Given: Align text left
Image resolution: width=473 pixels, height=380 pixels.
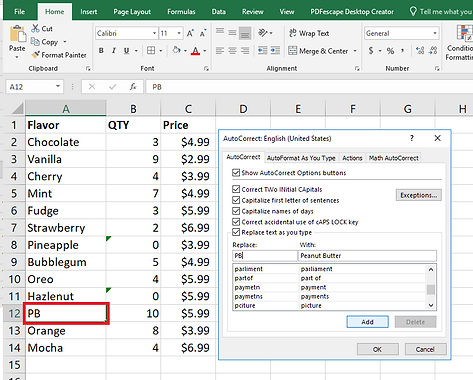Looking at the screenshot, I should [x=220, y=51].
